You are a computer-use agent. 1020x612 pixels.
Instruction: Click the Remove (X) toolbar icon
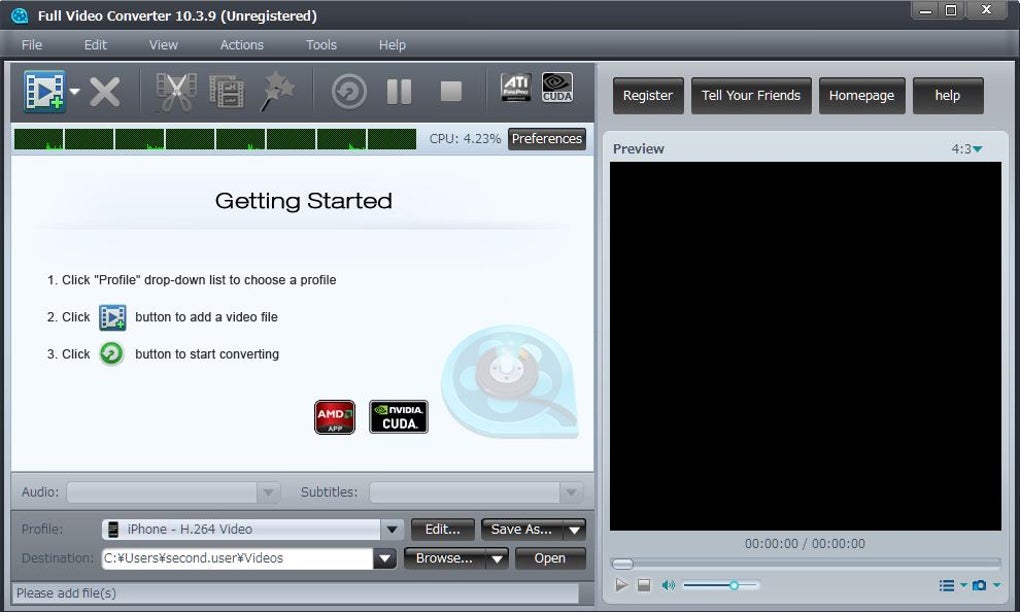pos(105,92)
